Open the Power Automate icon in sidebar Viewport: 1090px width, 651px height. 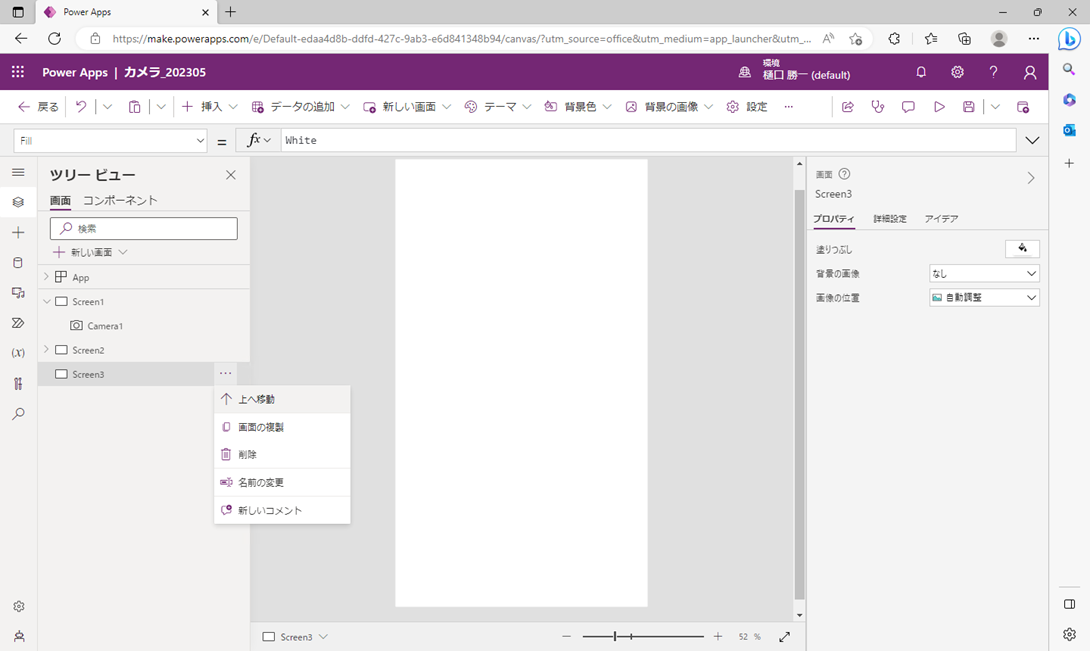click(18, 323)
